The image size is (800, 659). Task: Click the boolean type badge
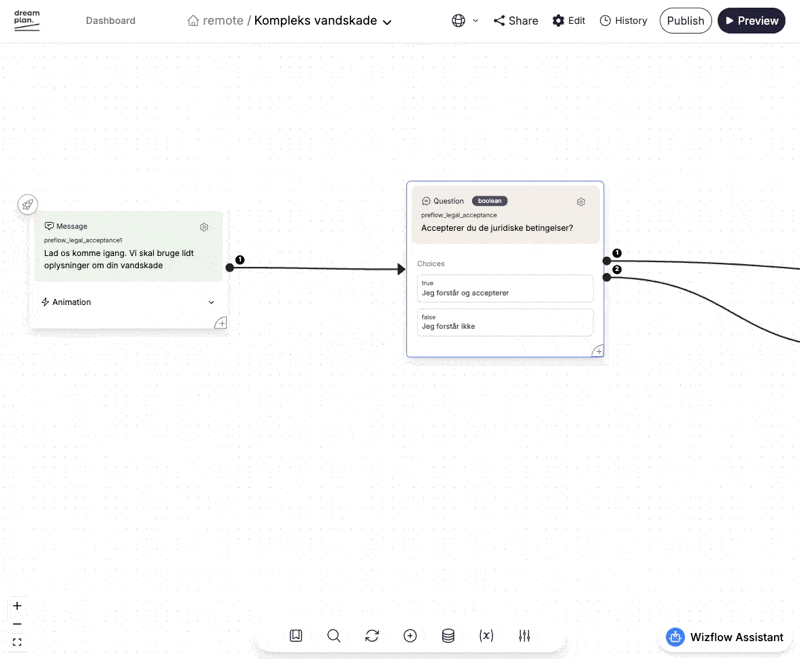(x=489, y=201)
